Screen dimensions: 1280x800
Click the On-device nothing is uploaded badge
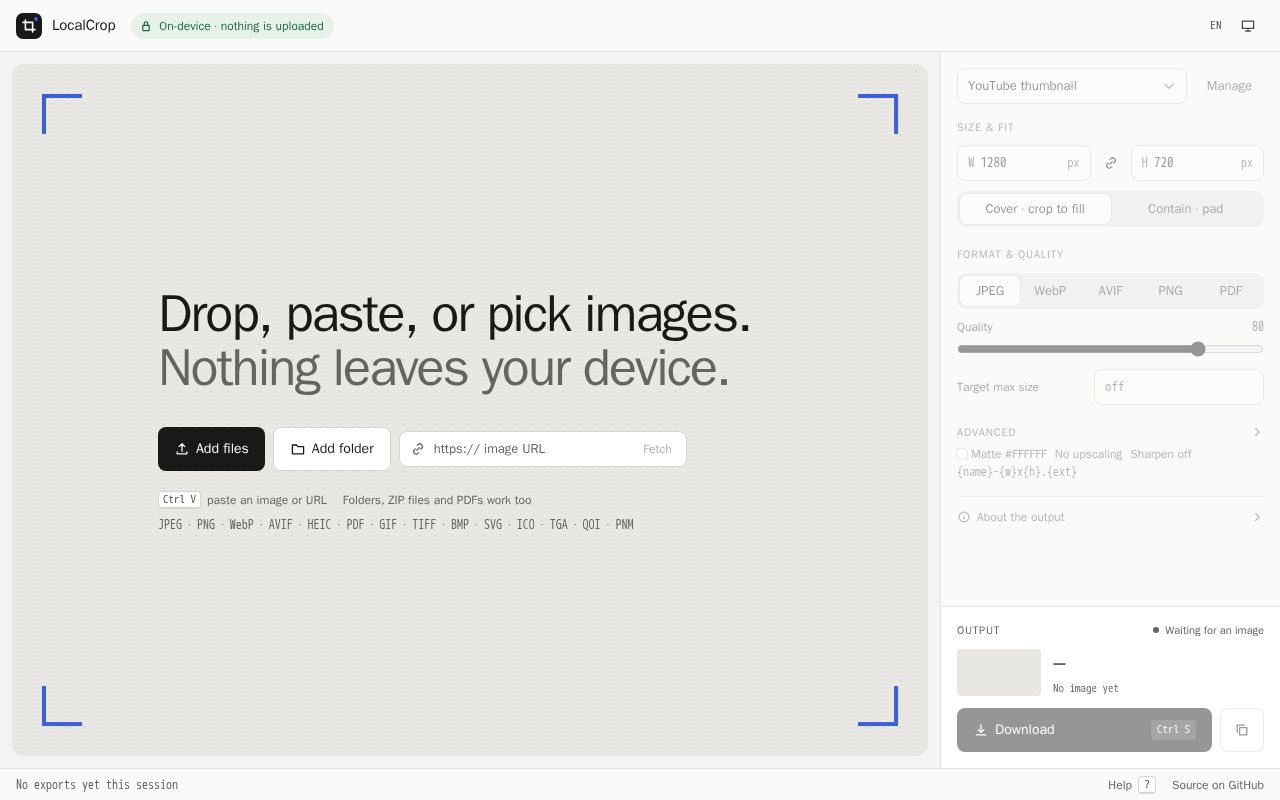pos(232,26)
